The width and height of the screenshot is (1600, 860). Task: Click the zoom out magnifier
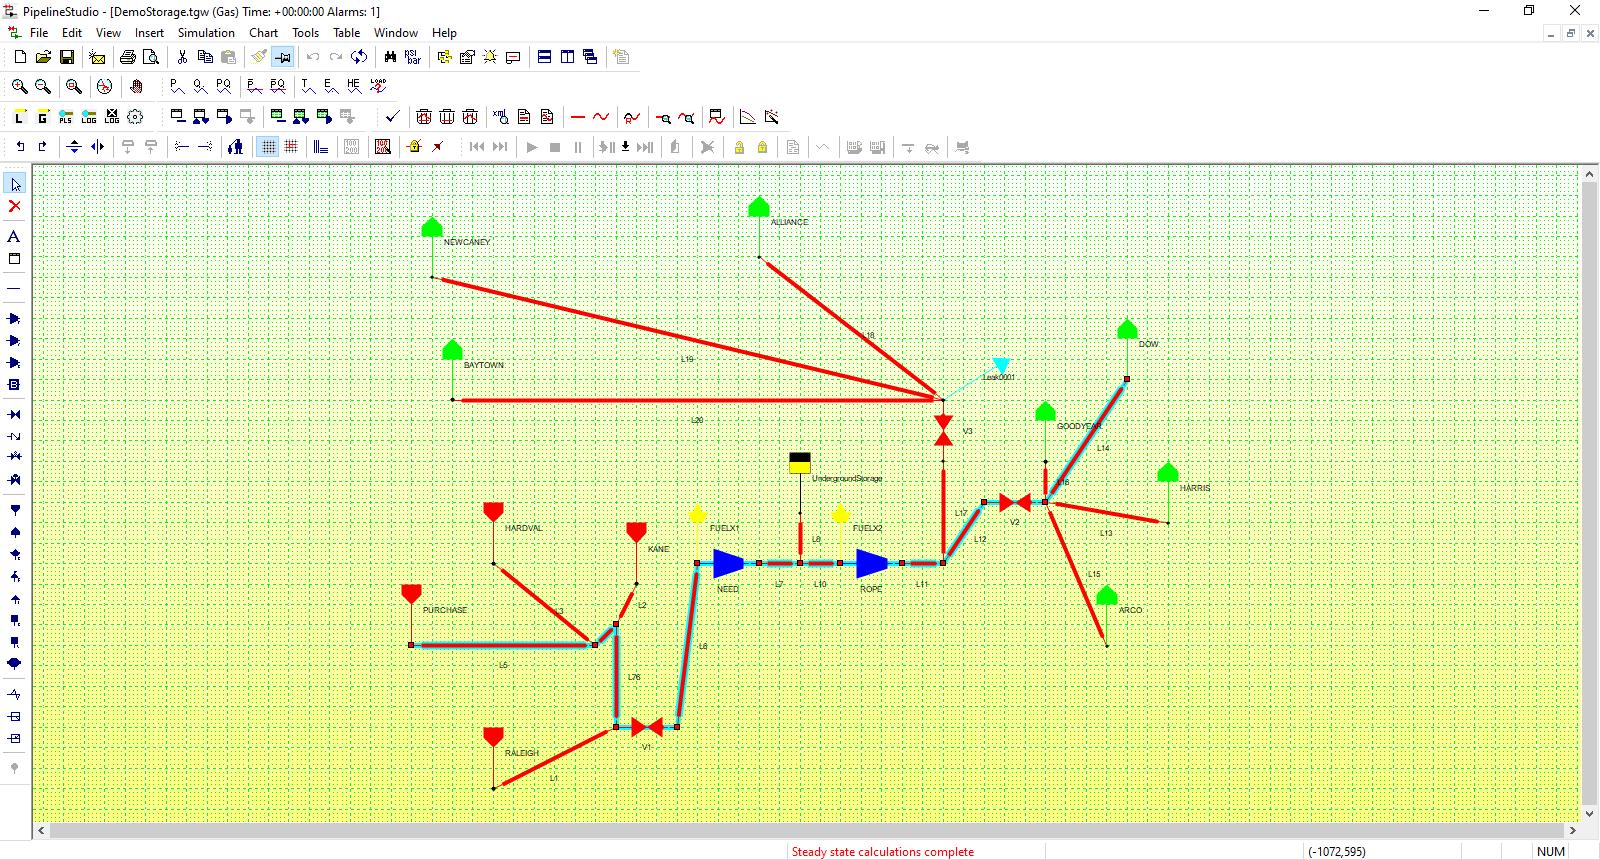tap(43, 86)
